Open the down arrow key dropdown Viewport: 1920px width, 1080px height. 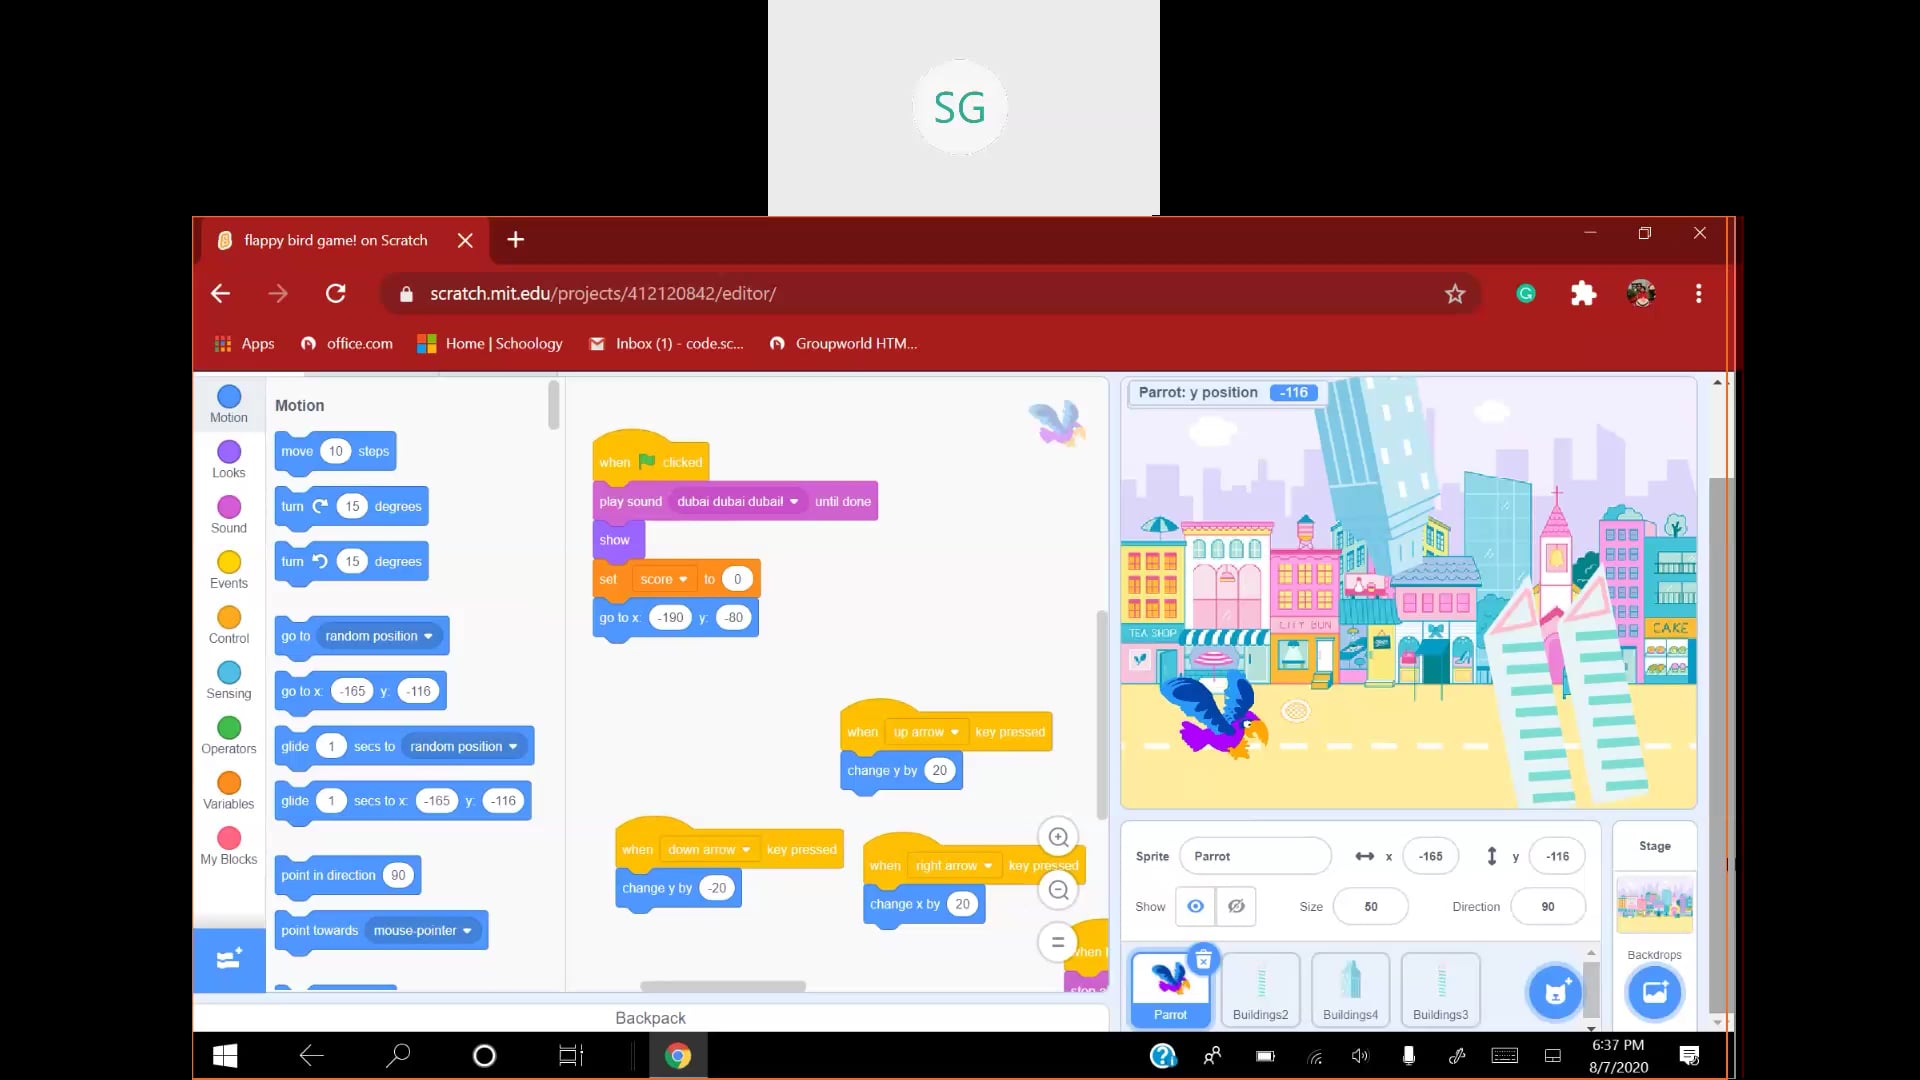[709, 850]
